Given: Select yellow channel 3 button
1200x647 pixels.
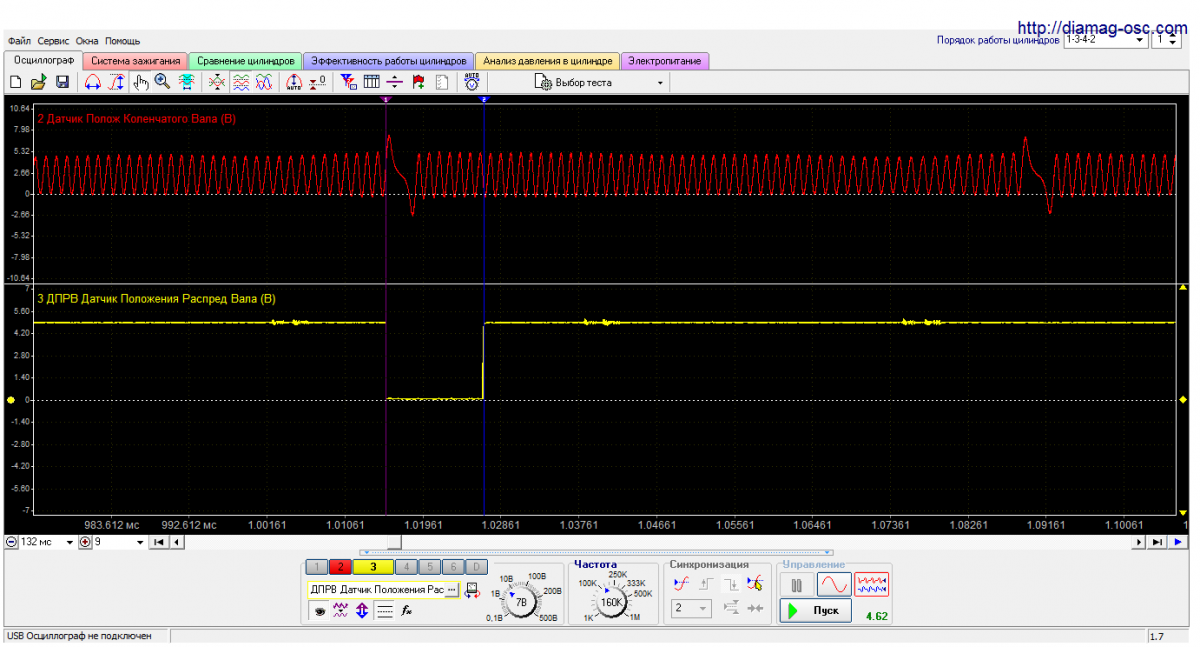Looking at the screenshot, I should tap(373, 567).
